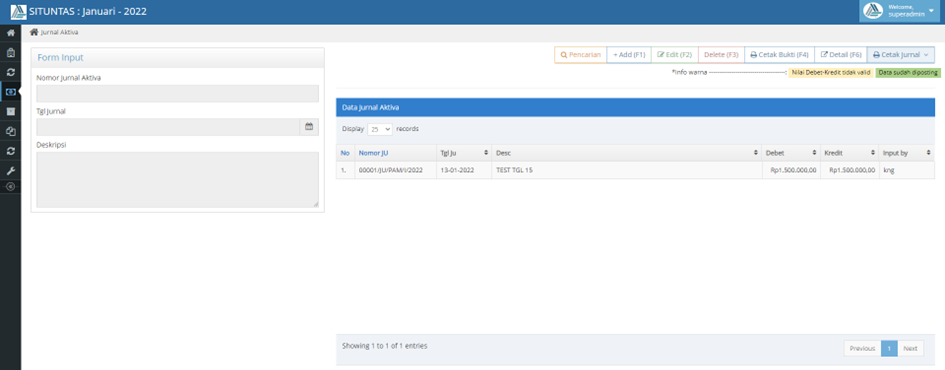Viewport: 945px width, 370px height.
Task: Click the Detail (F6) button
Action: (841, 55)
